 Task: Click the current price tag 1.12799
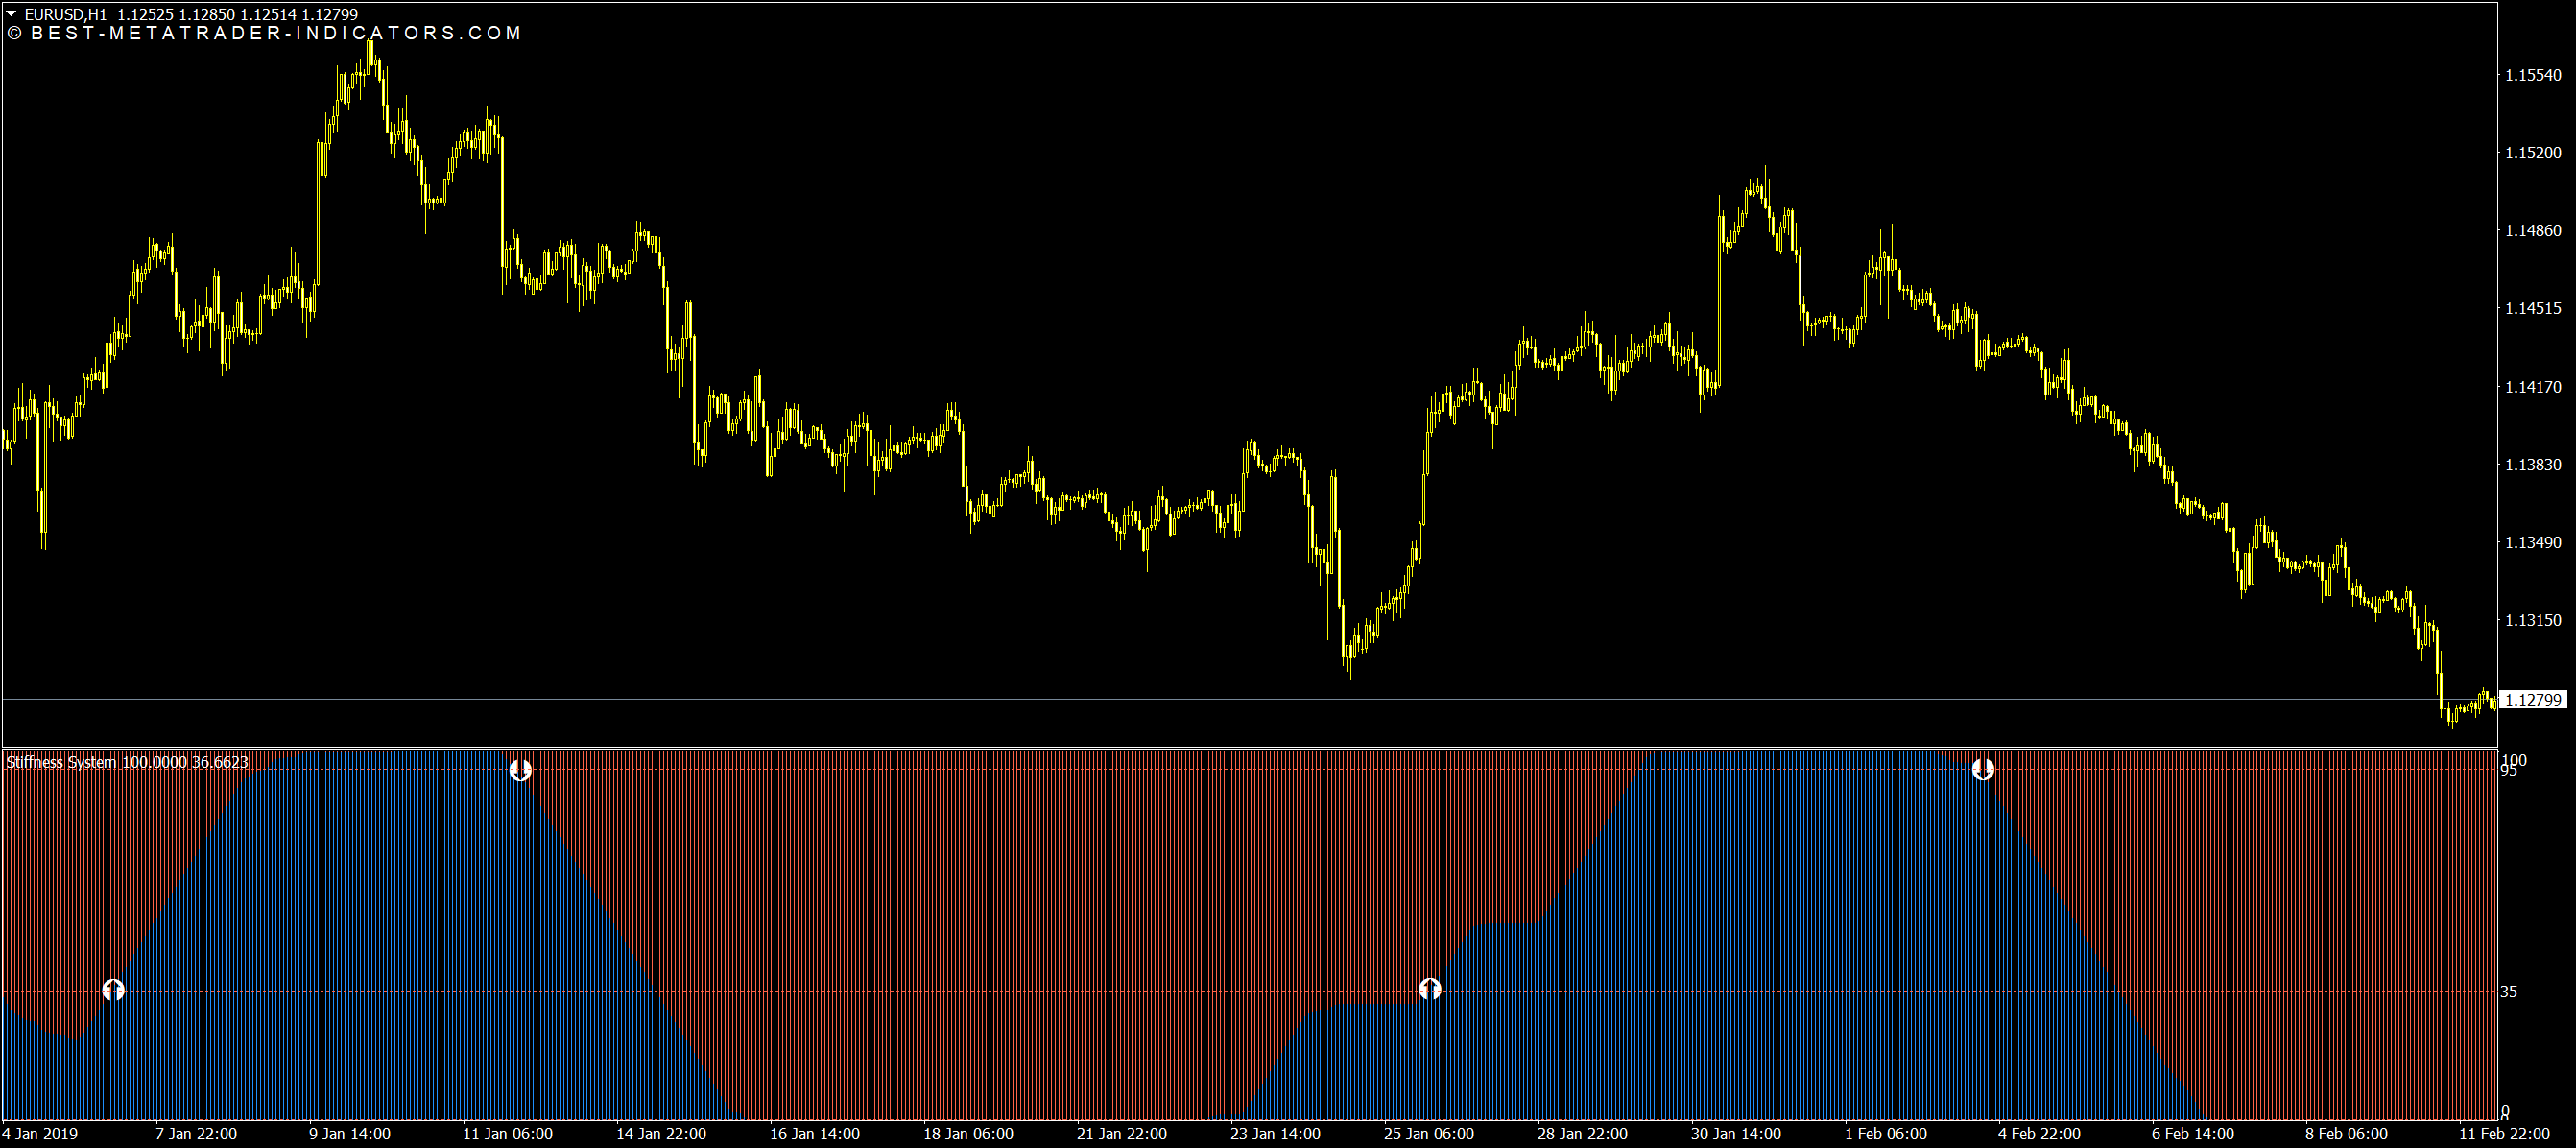click(2532, 699)
